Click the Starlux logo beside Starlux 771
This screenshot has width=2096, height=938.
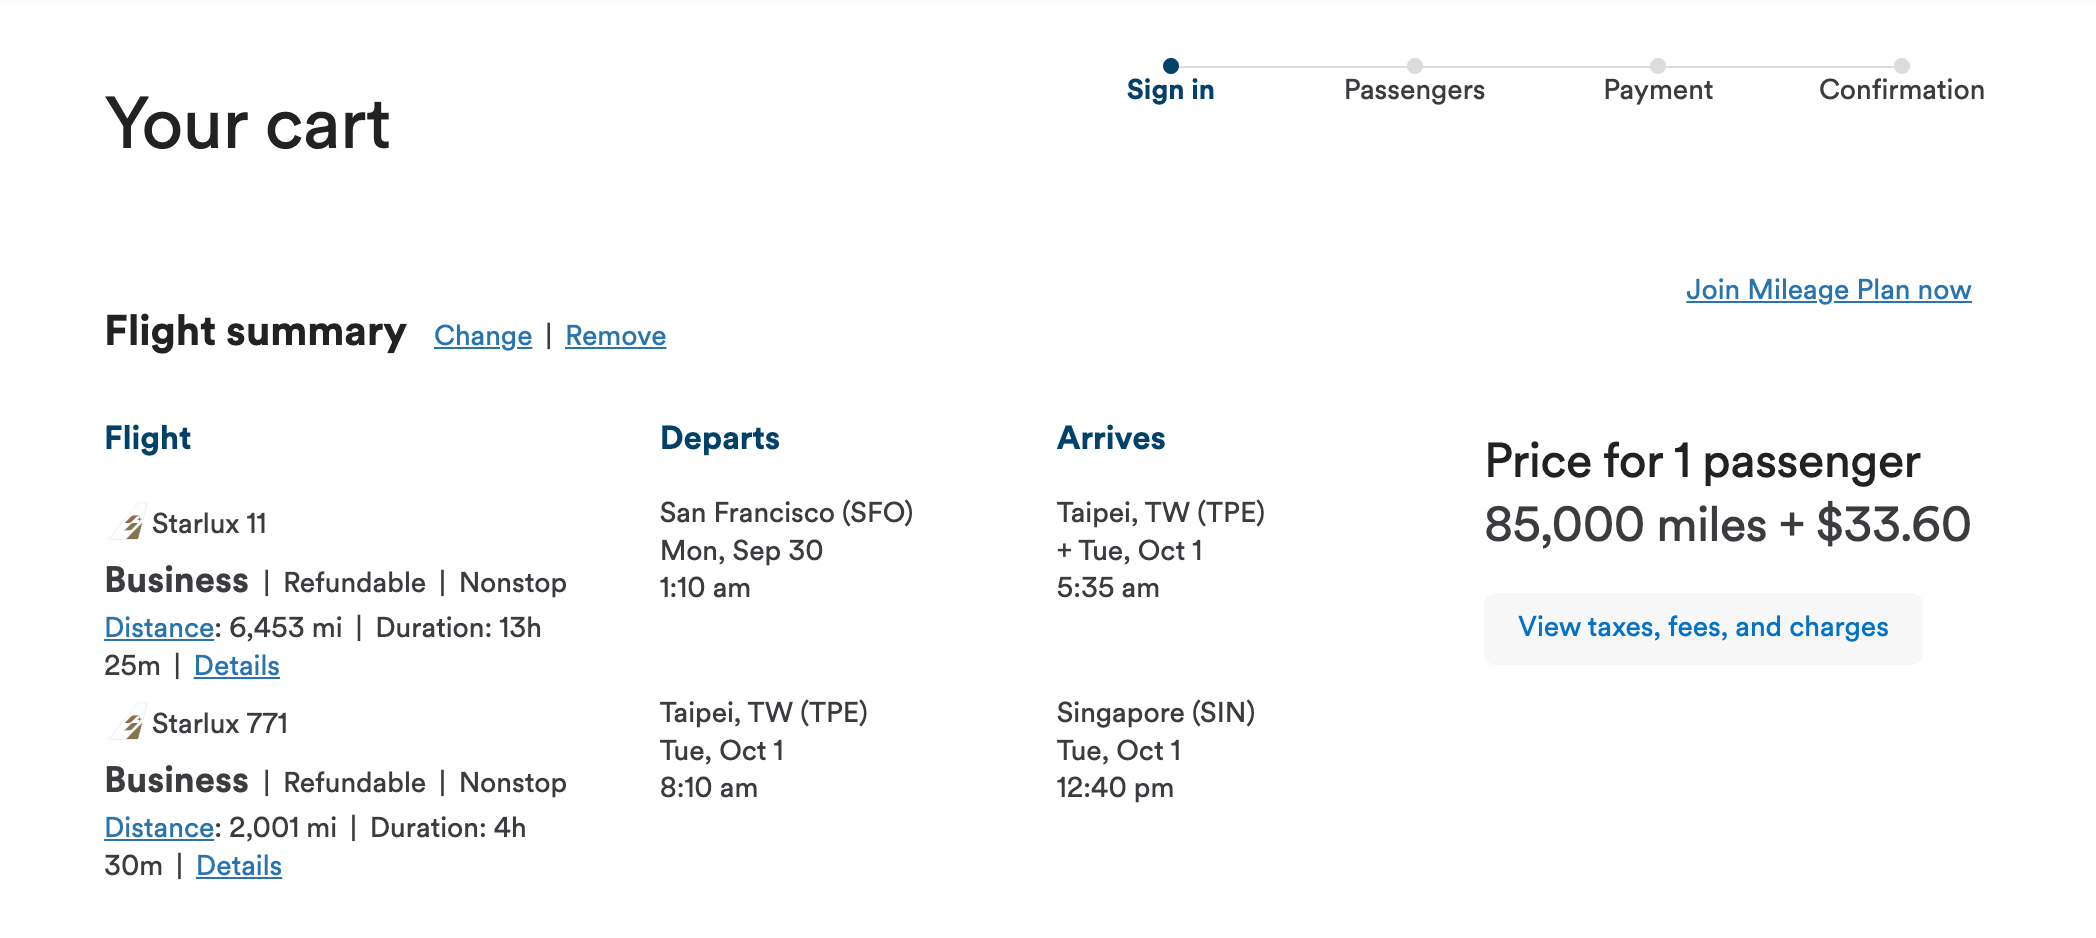tap(130, 722)
